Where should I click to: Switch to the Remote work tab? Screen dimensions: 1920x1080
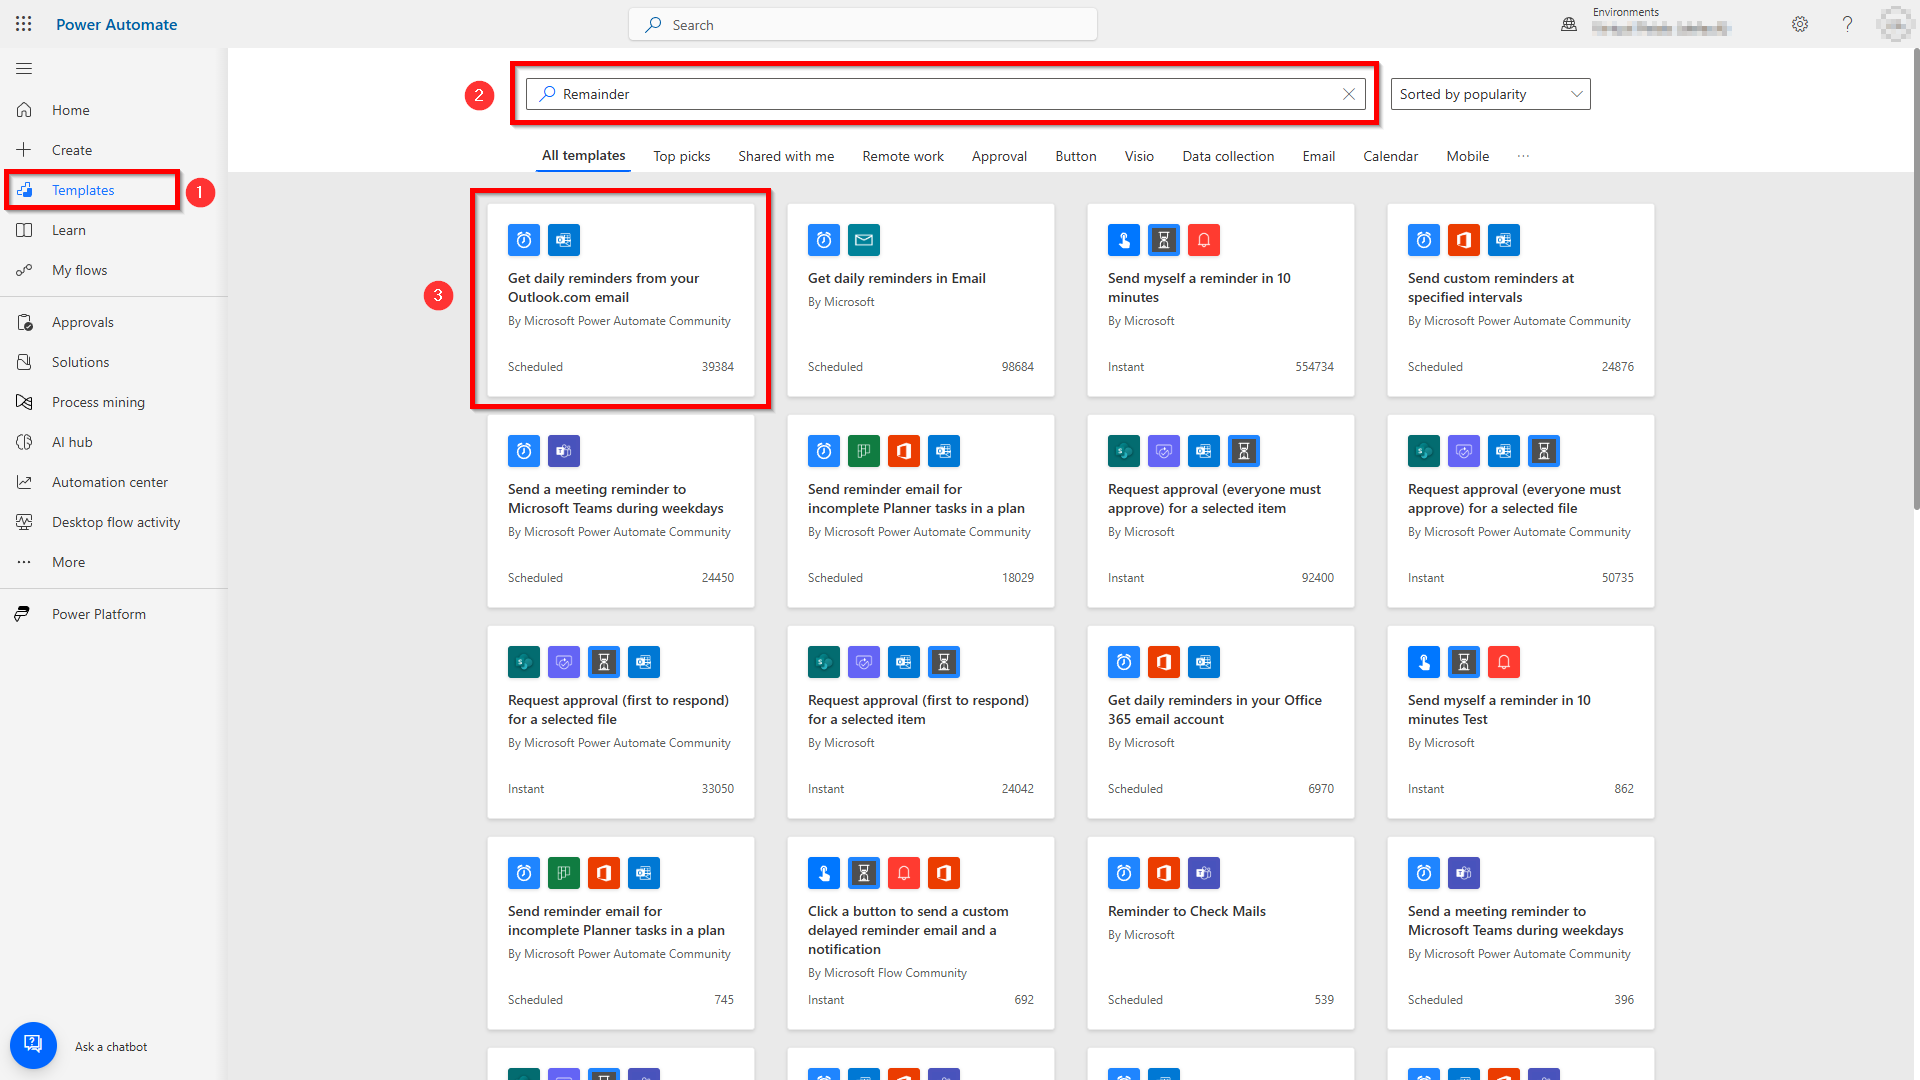tap(903, 156)
